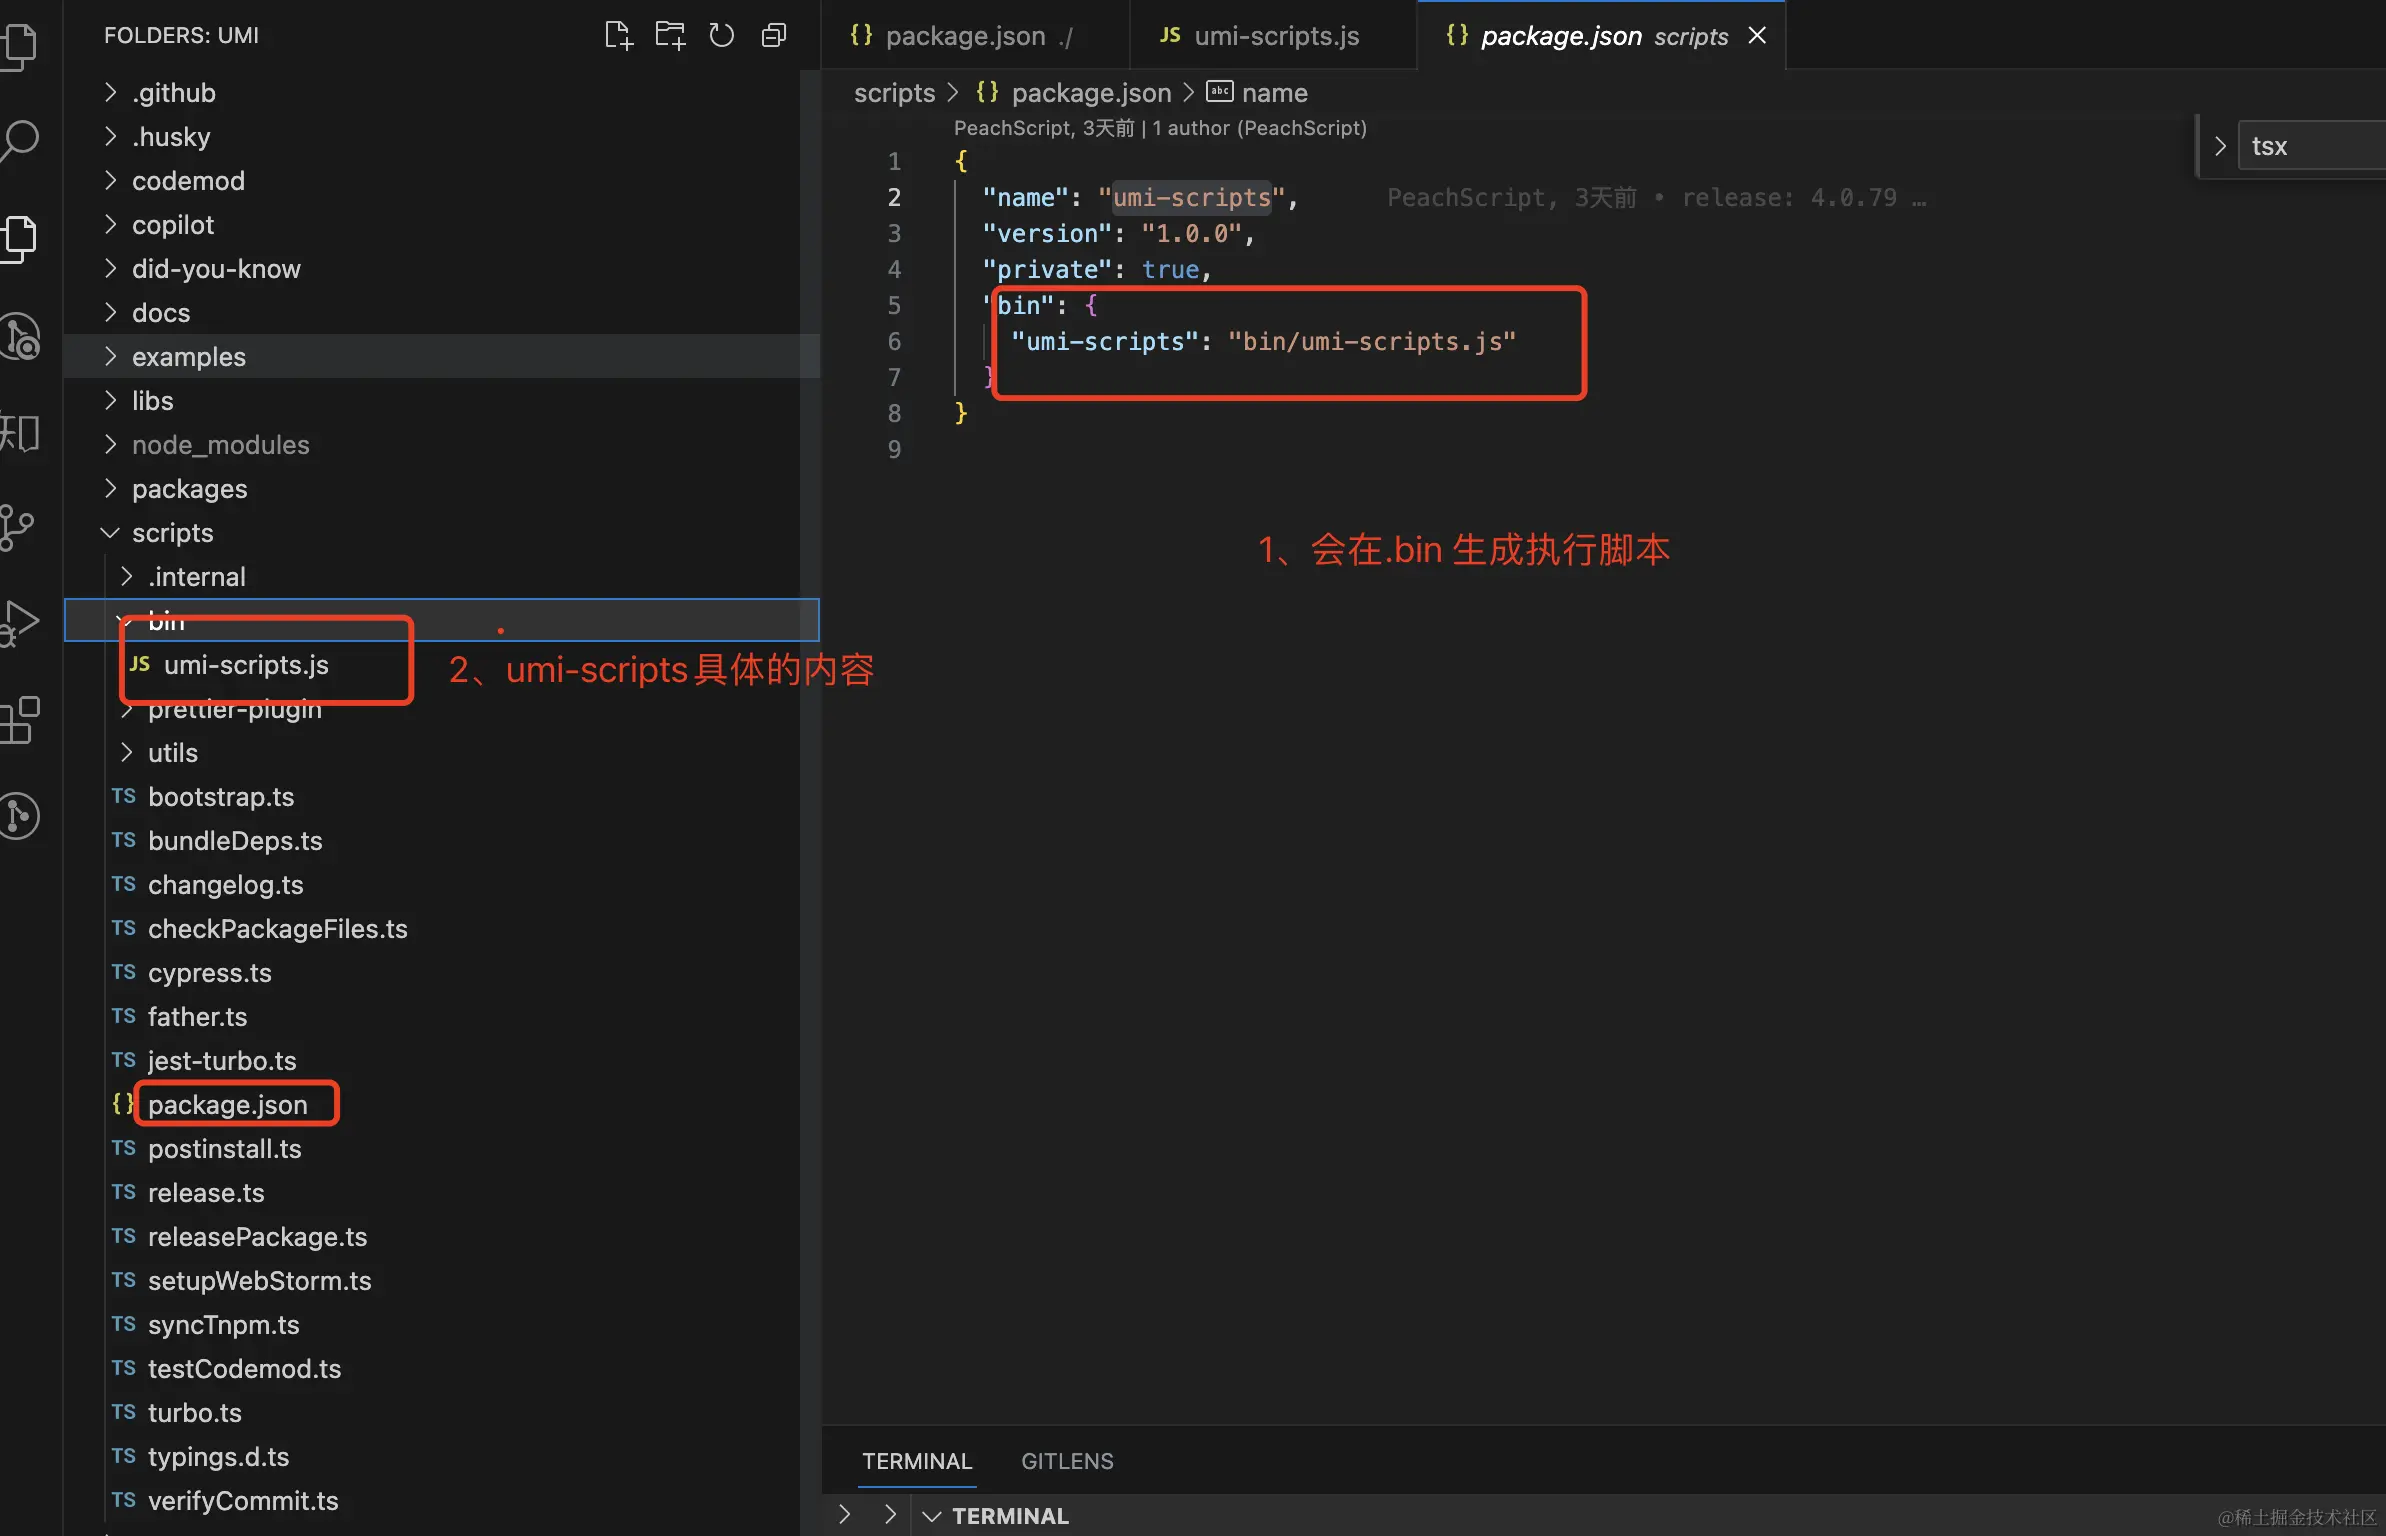2386x1536 pixels.
Task: Expand the .internal folder
Action: [x=196, y=577]
